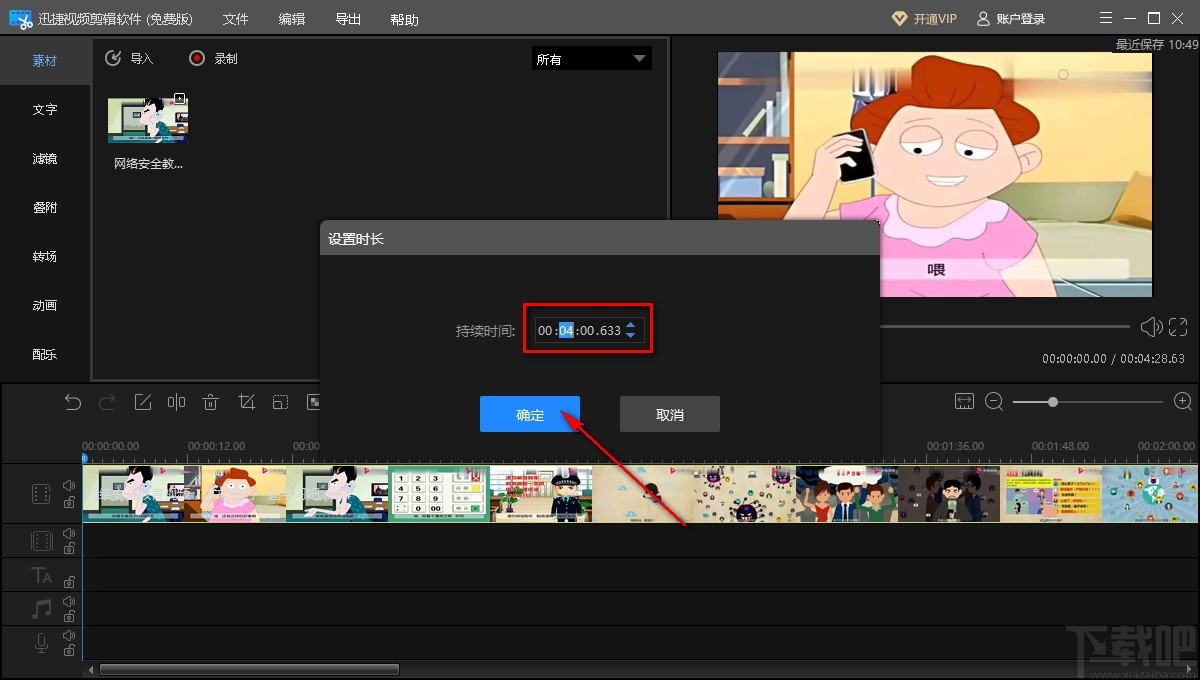Viewport: 1200px width, 680px height.
Task: Increase duration with up stepper arrow
Action: point(631,324)
